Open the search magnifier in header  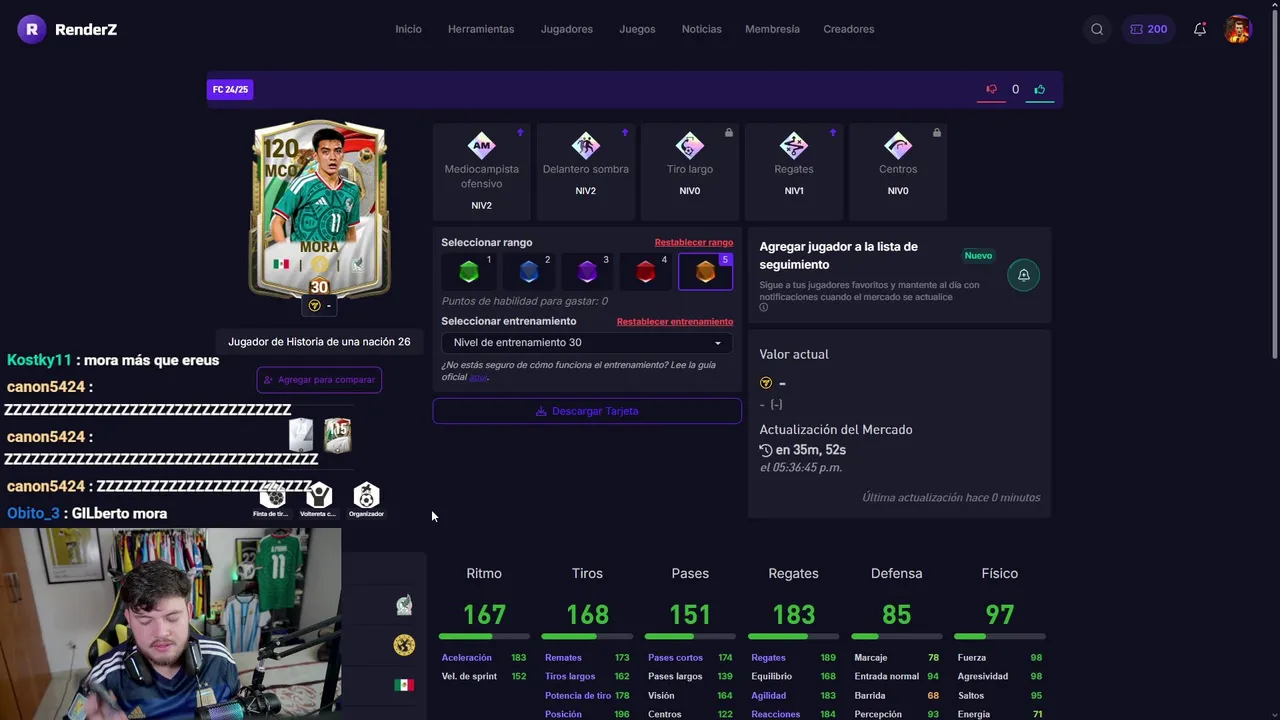click(1097, 29)
